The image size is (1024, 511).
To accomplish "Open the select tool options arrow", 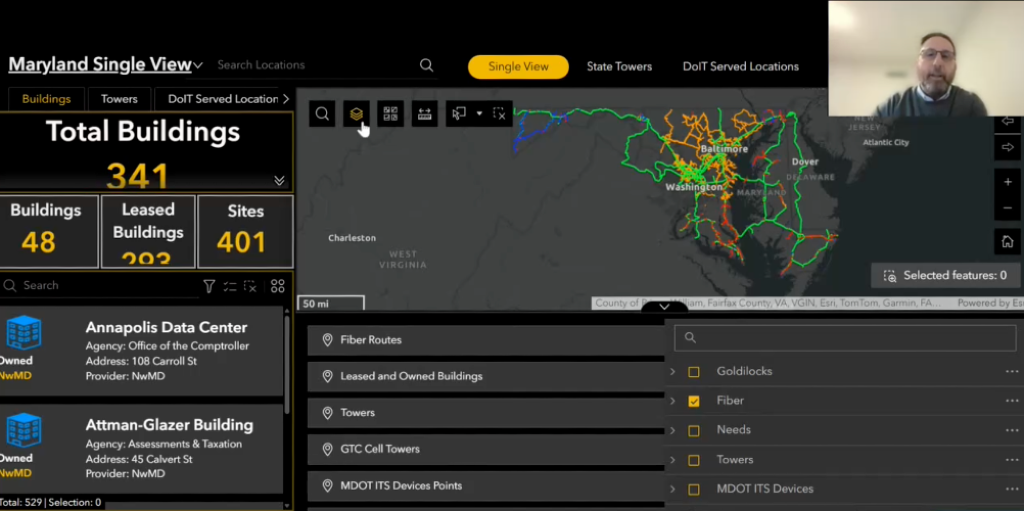I will tap(479, 114).
